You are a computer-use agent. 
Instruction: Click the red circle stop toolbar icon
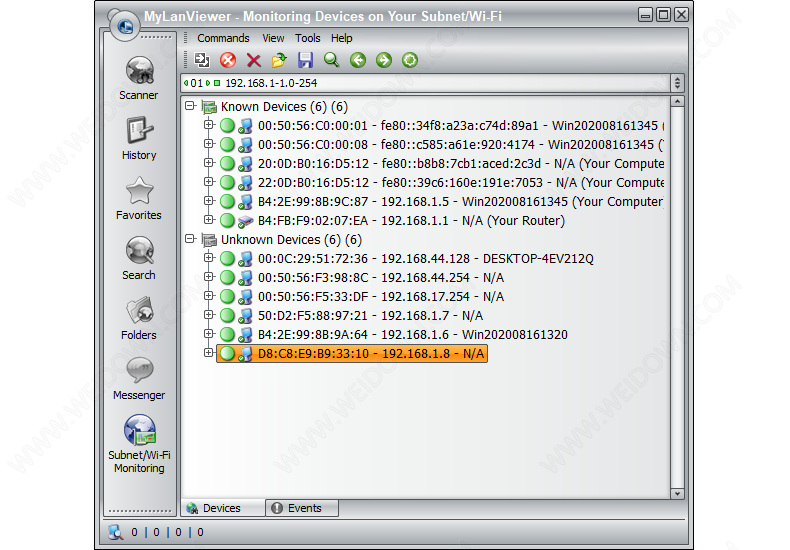click(228, 60)
